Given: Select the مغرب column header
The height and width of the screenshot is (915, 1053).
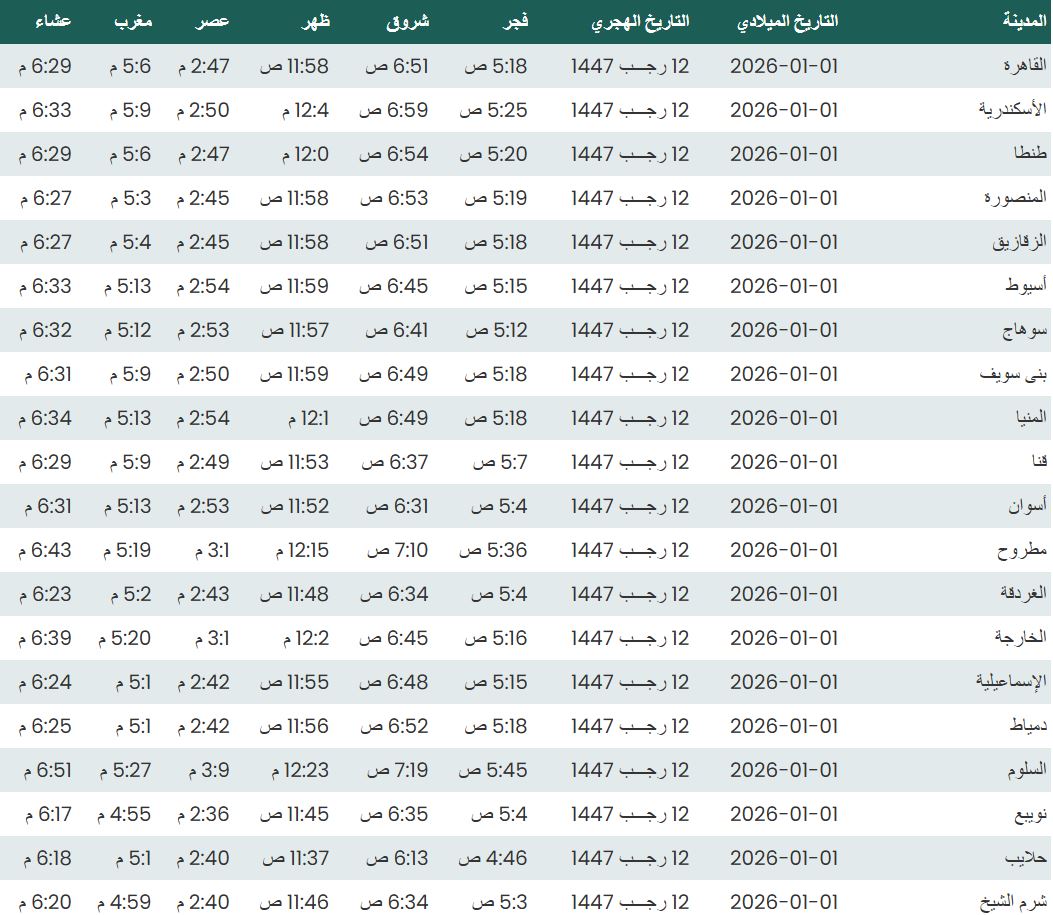Looking at the screenshot, I should click(132, 21).
